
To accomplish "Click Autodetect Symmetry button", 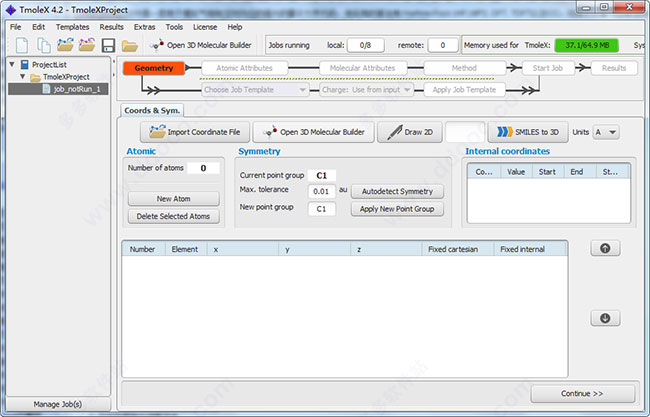I will (397, 191).
